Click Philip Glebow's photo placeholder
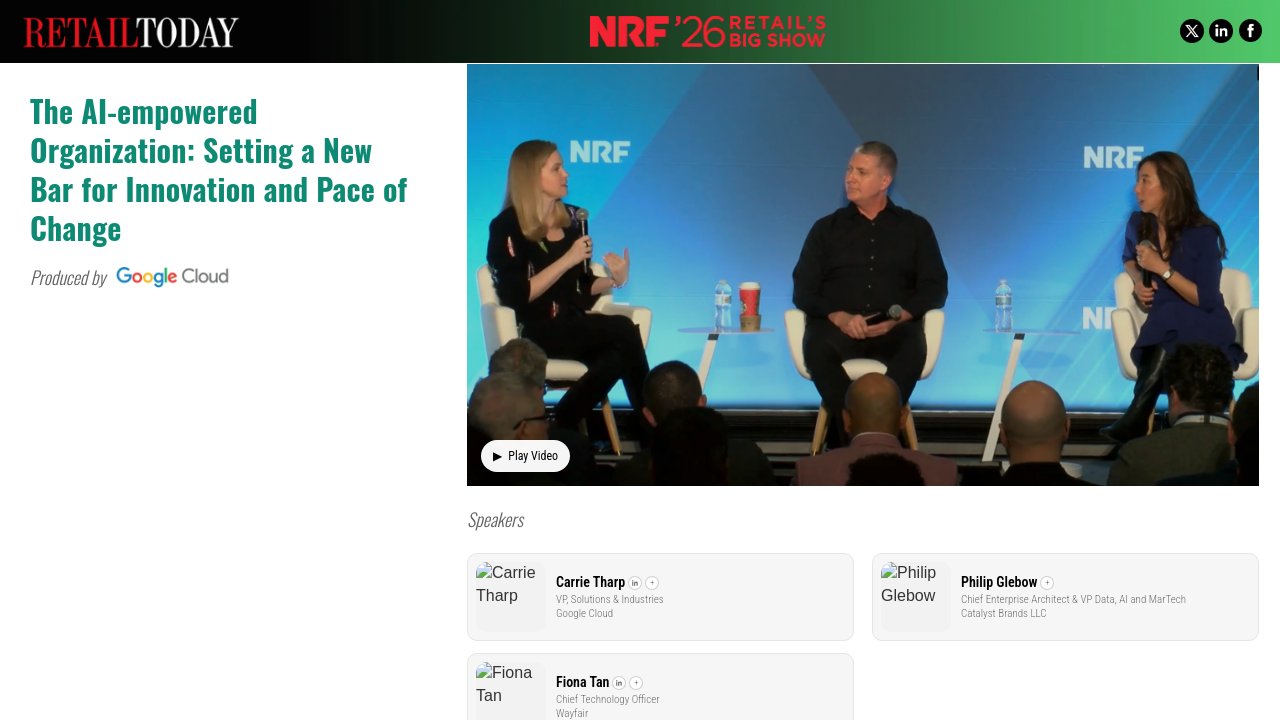This screenshot has height=720, width=1280. pos(916,596)
